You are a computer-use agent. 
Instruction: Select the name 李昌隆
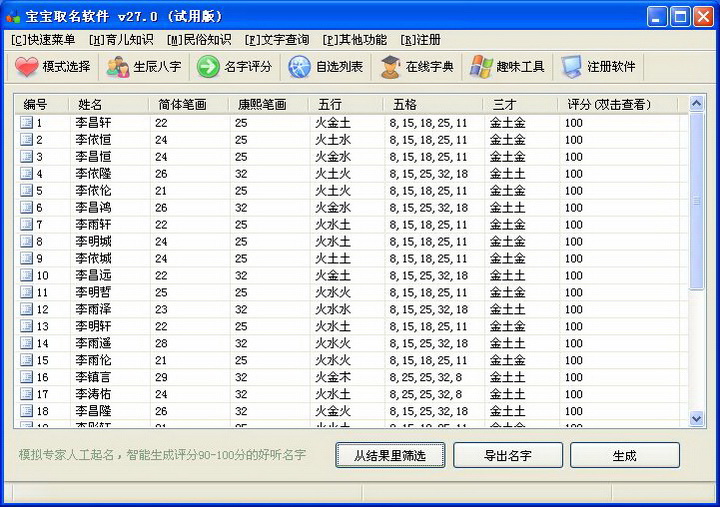coord(93,411)
